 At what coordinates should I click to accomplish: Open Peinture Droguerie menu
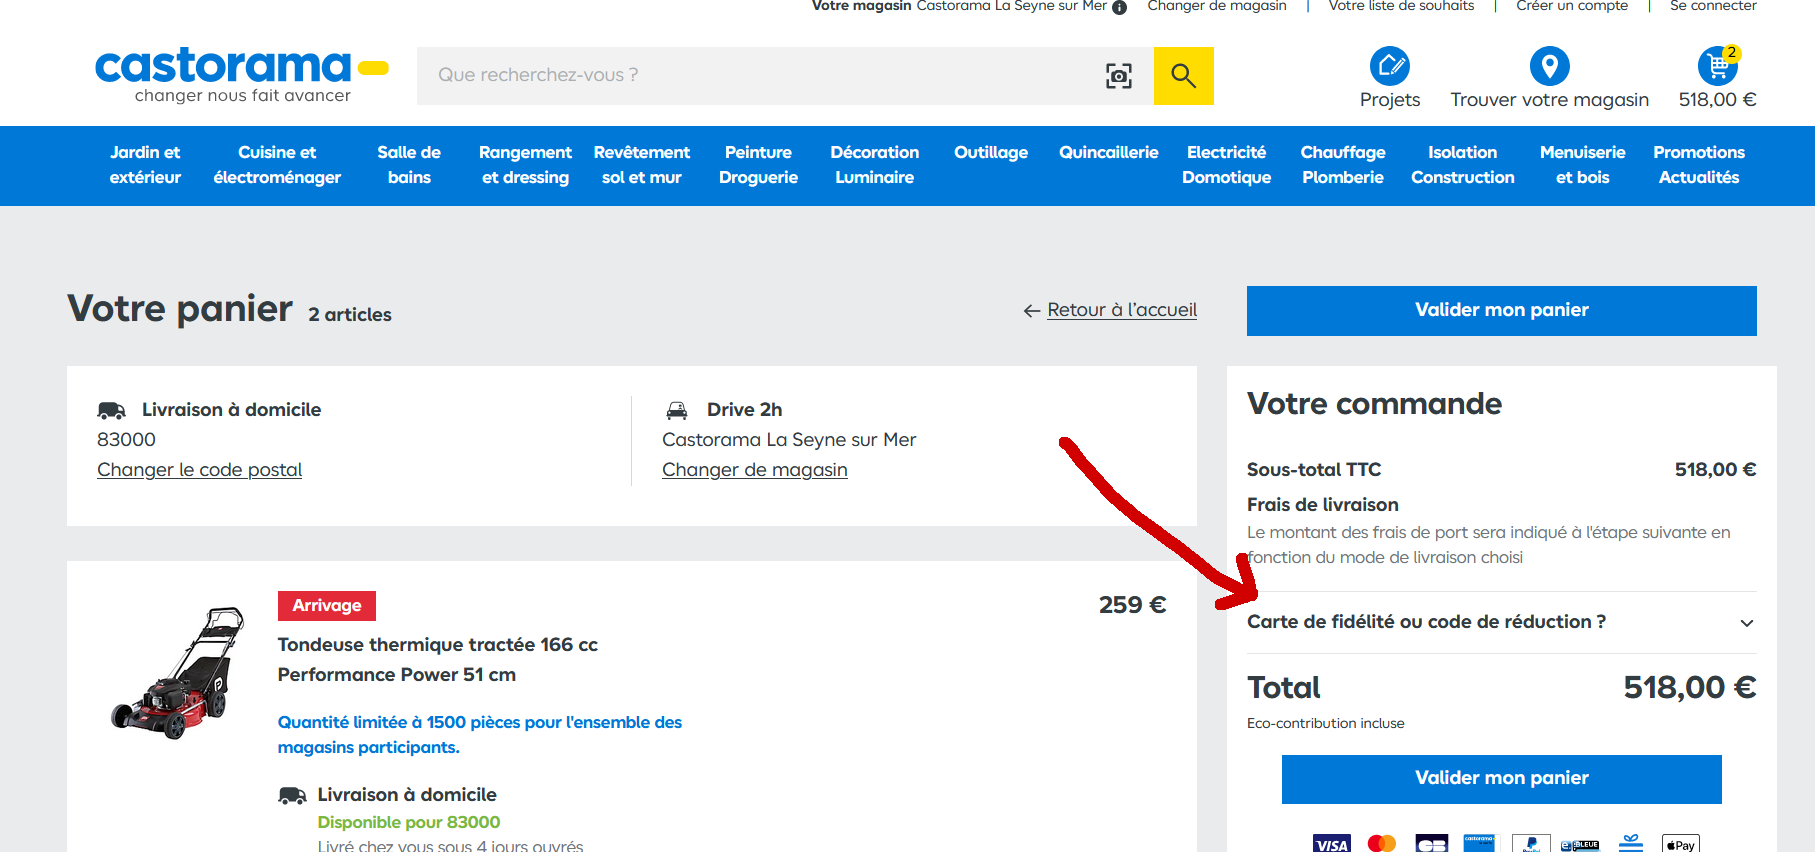pos(758,165)
